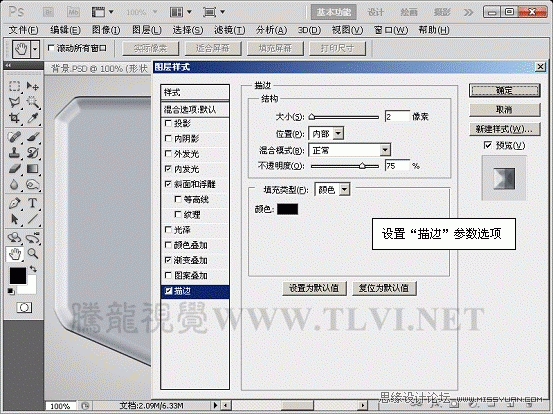Image resolution: width=553 pixels, height=414 pixels.
Task: Select the Gradient tool
Action: (33, 169)
